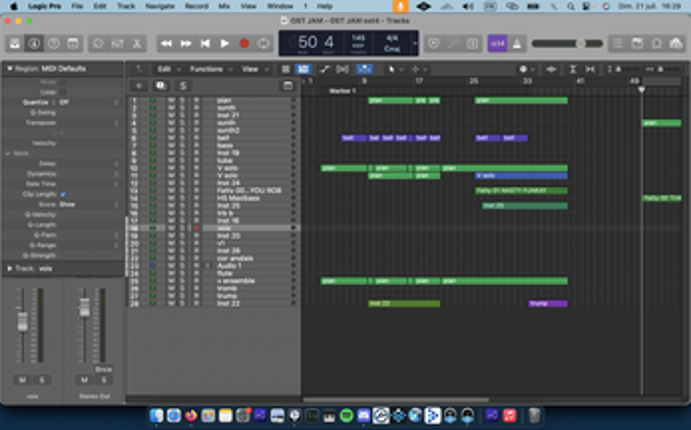Toggle the Clip Length checkbox
Image resolution: width=691 pixels, height=430 pixels.
(63, 194)
